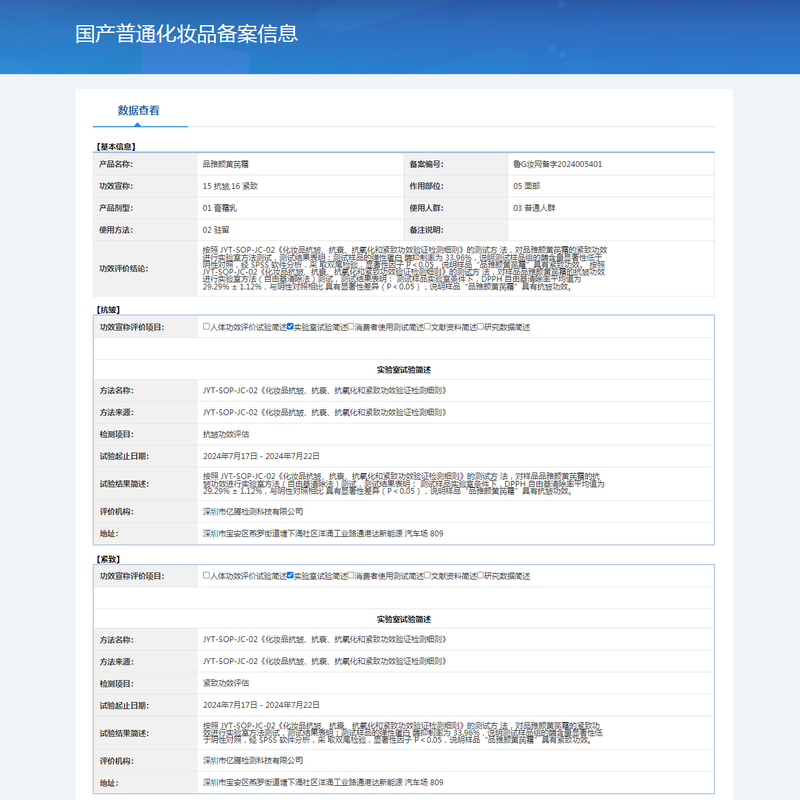Open the 数据查看 tab

tap(138, 111)
